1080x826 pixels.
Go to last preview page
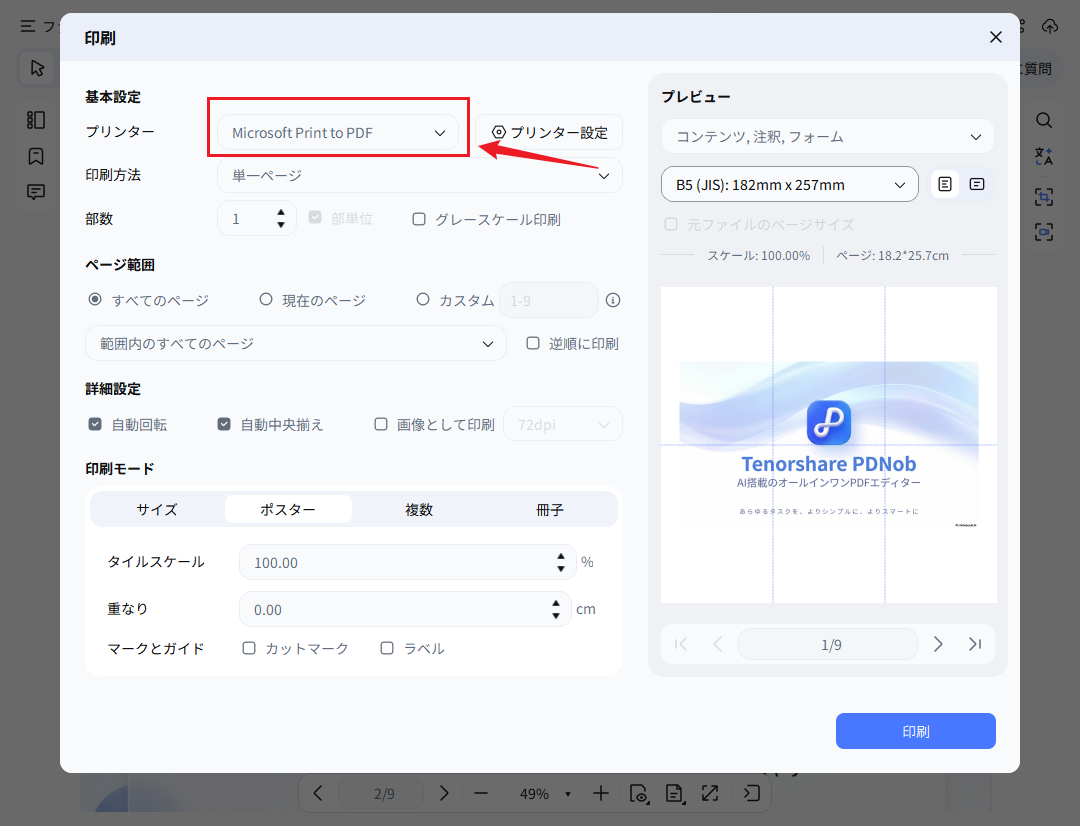[x=975, y=644]
